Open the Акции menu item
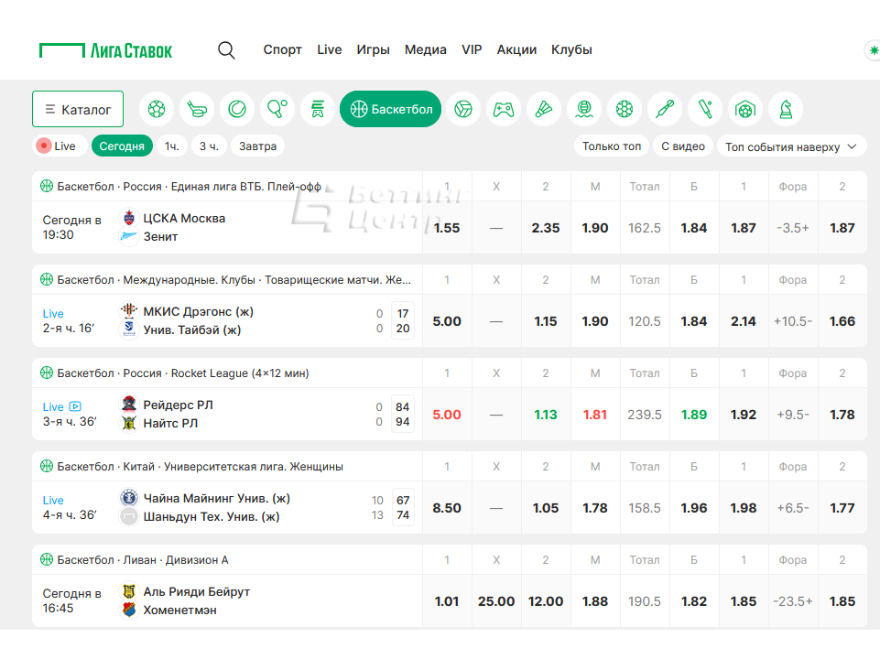 pos(516,50)
